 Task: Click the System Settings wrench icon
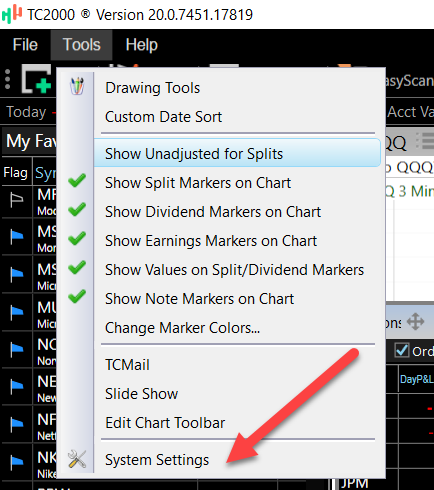(x=77, y=459)
